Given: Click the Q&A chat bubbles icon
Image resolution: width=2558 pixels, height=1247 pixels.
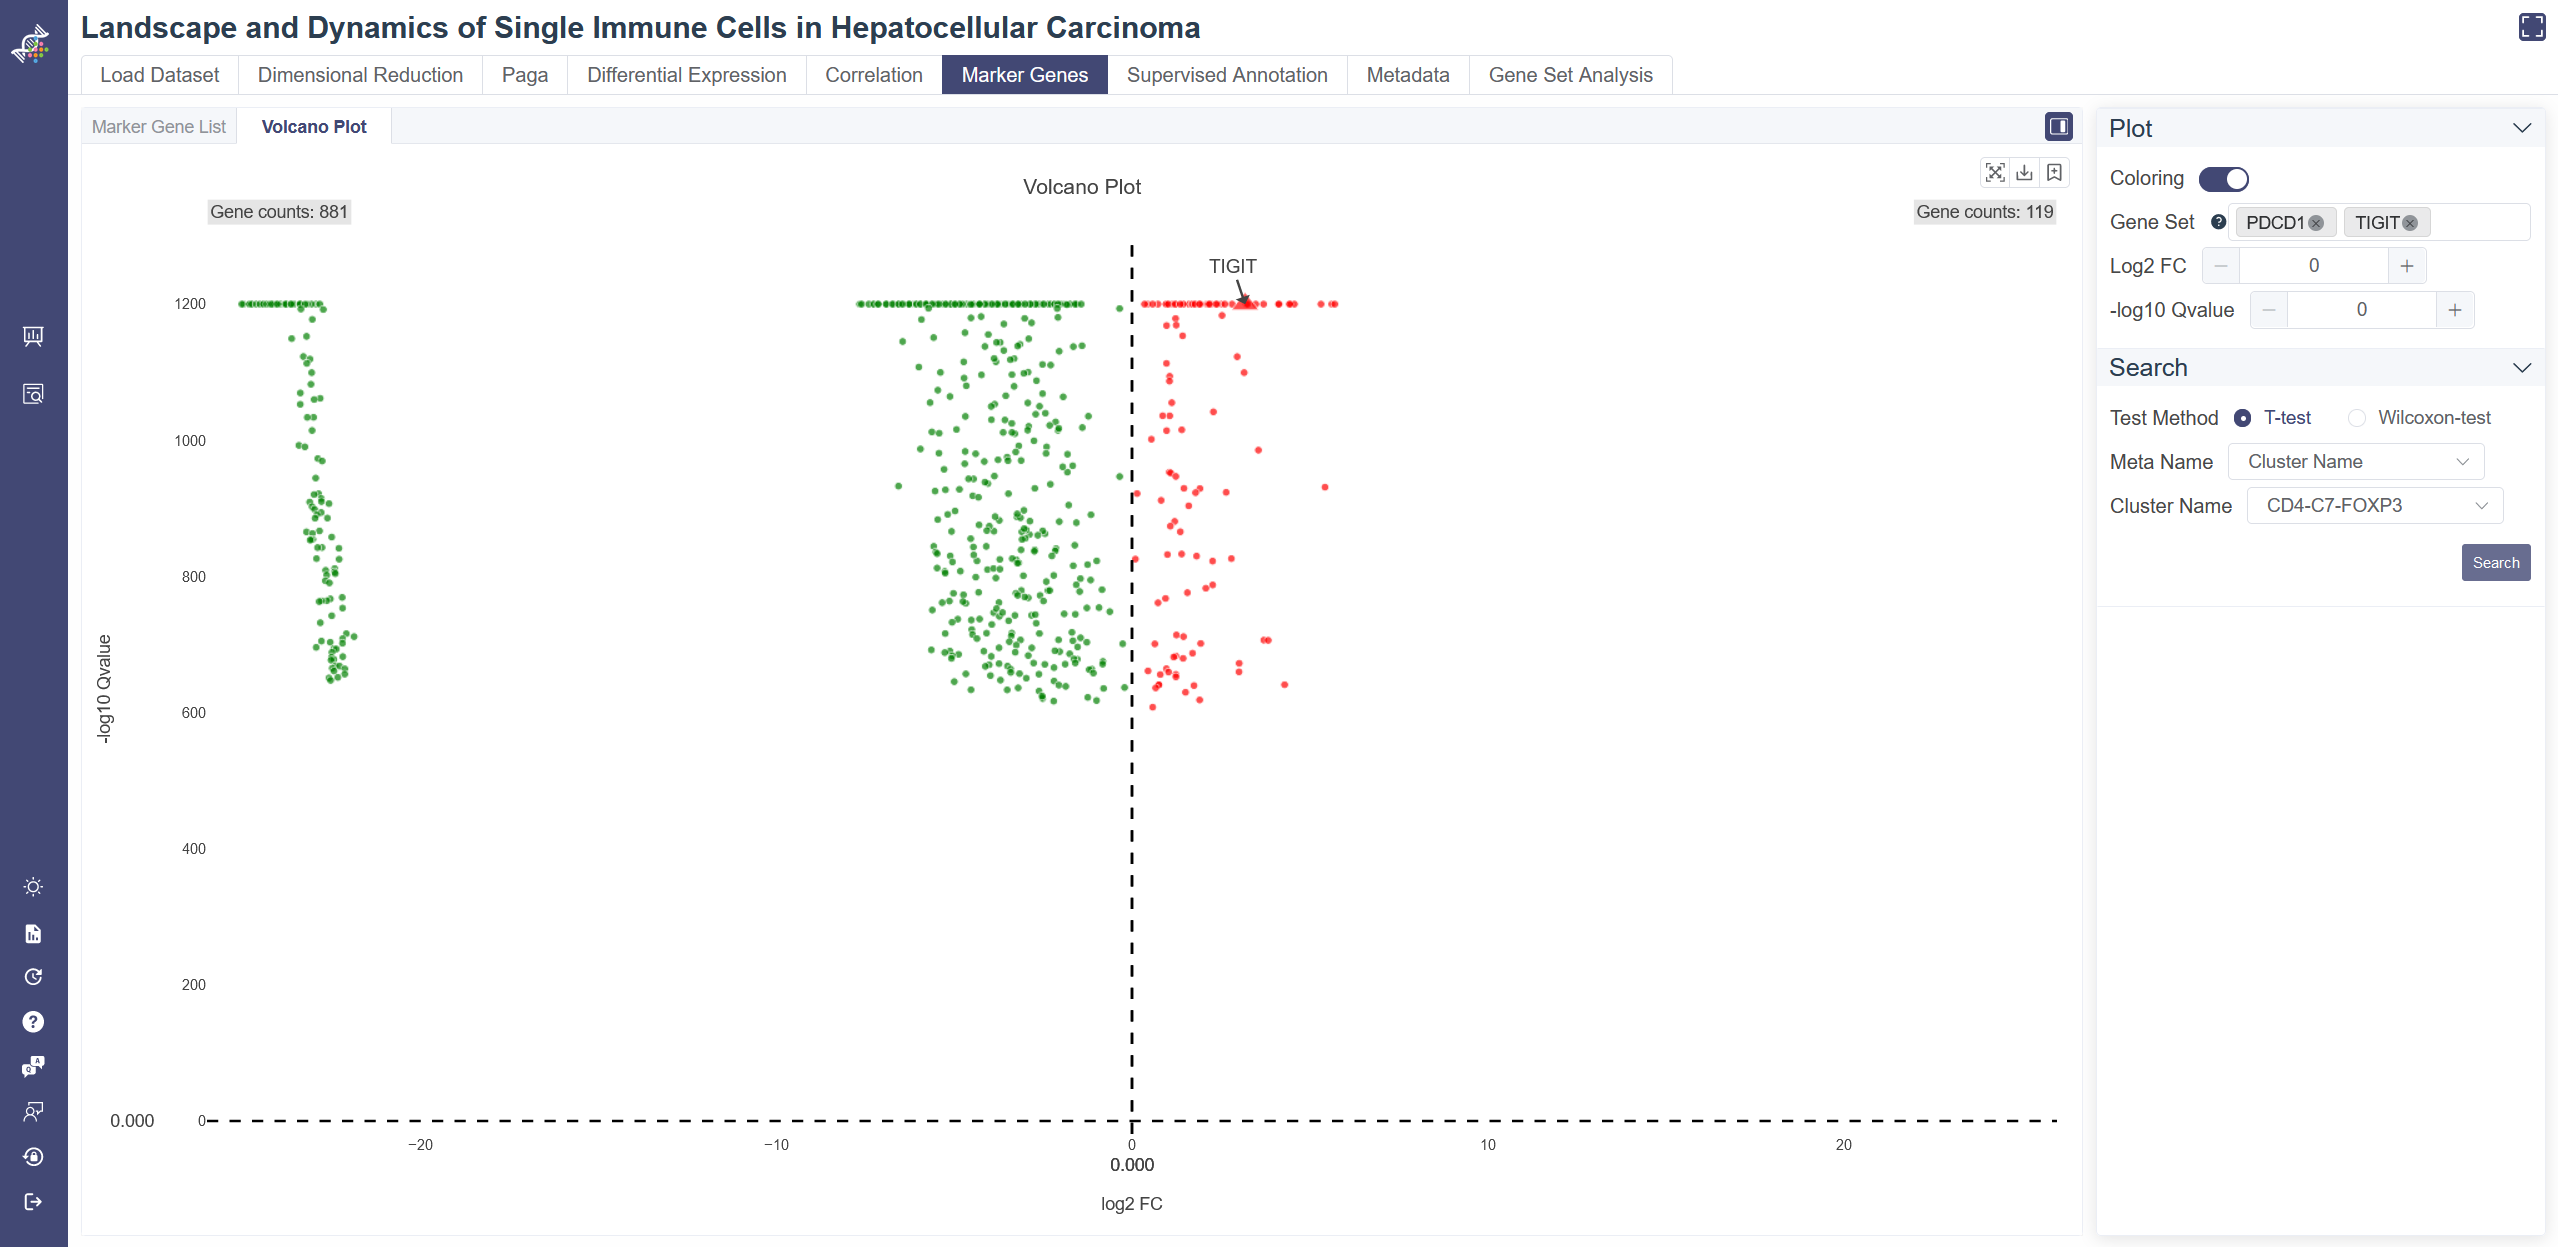Looking at the screenshot, I should point(33,1066).
